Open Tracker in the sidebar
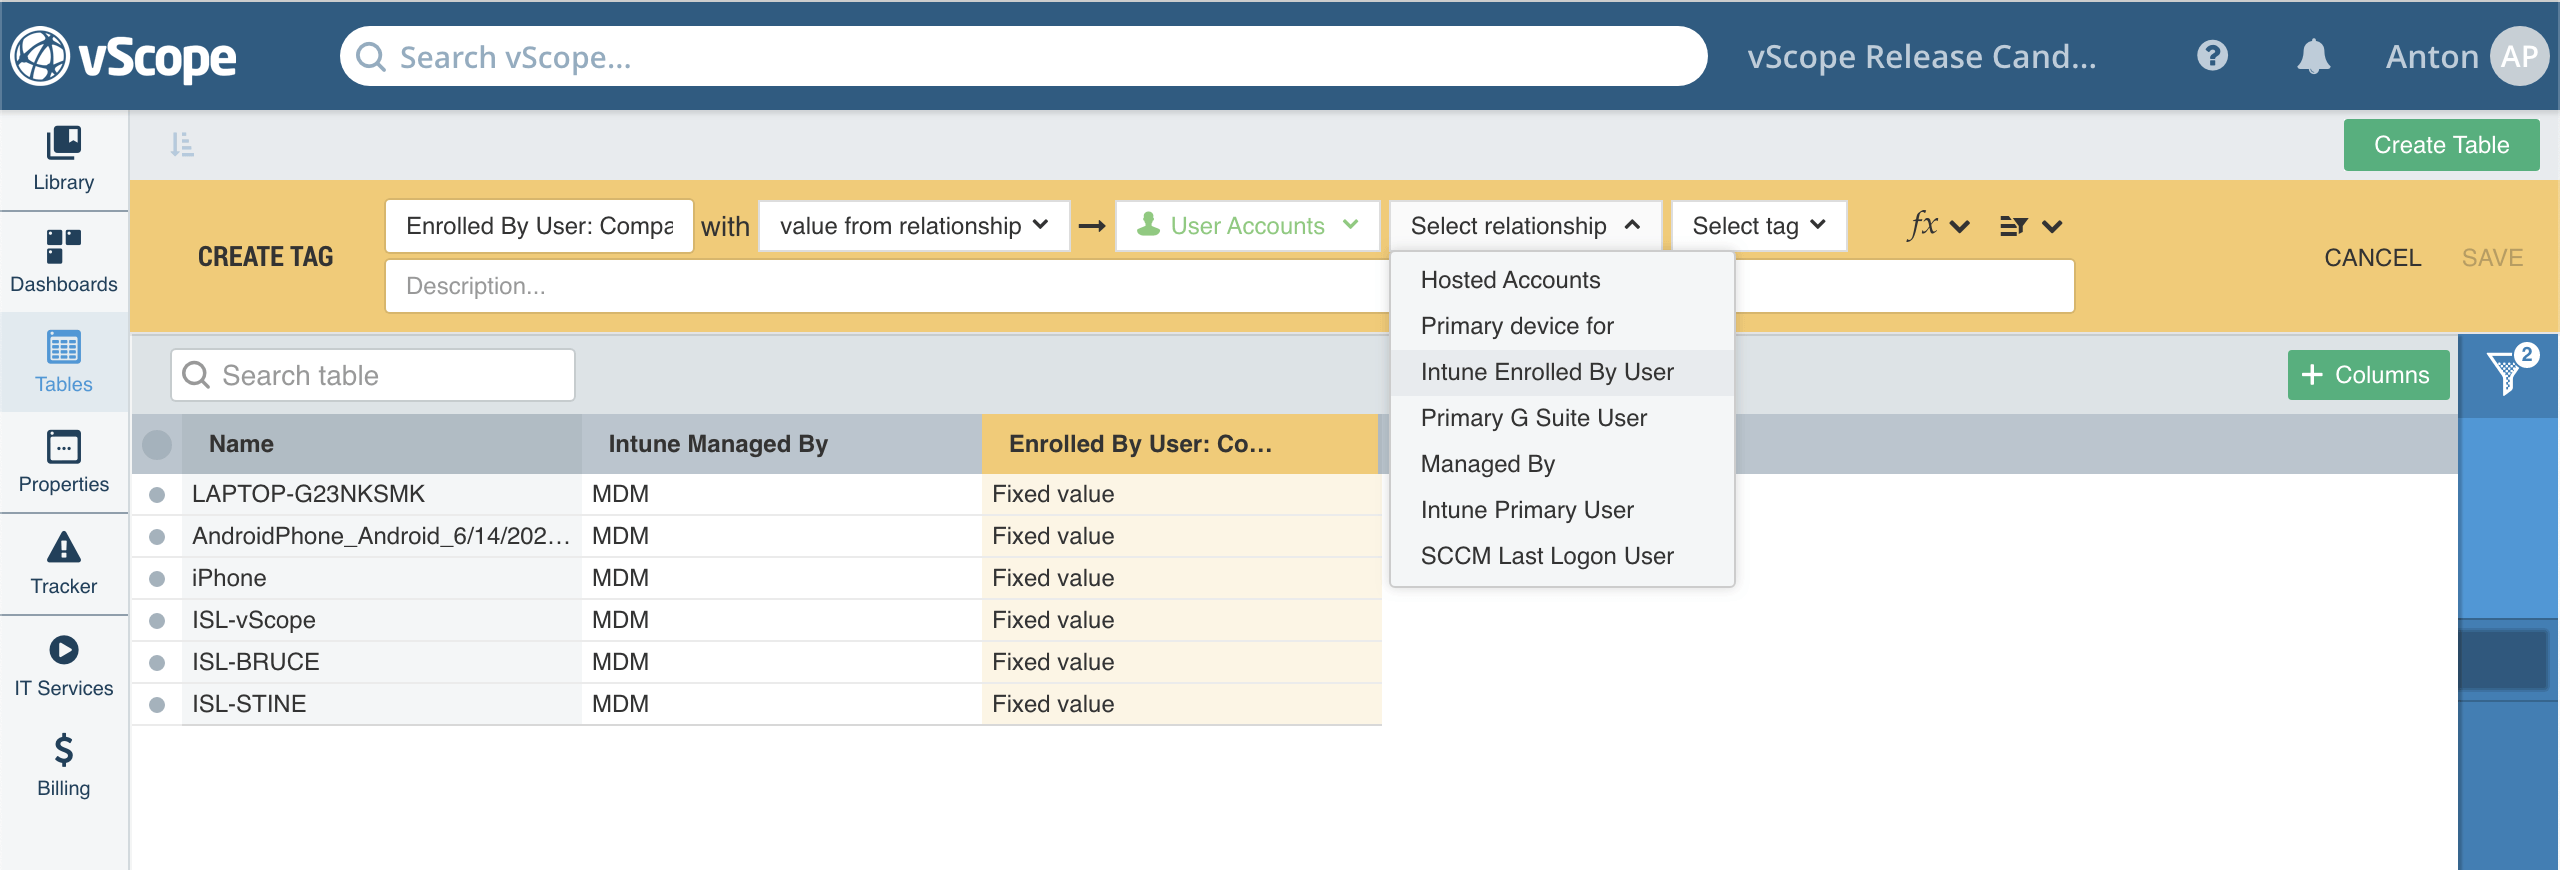Viewport: 2560px width, 870px height. tap(64, 564)
